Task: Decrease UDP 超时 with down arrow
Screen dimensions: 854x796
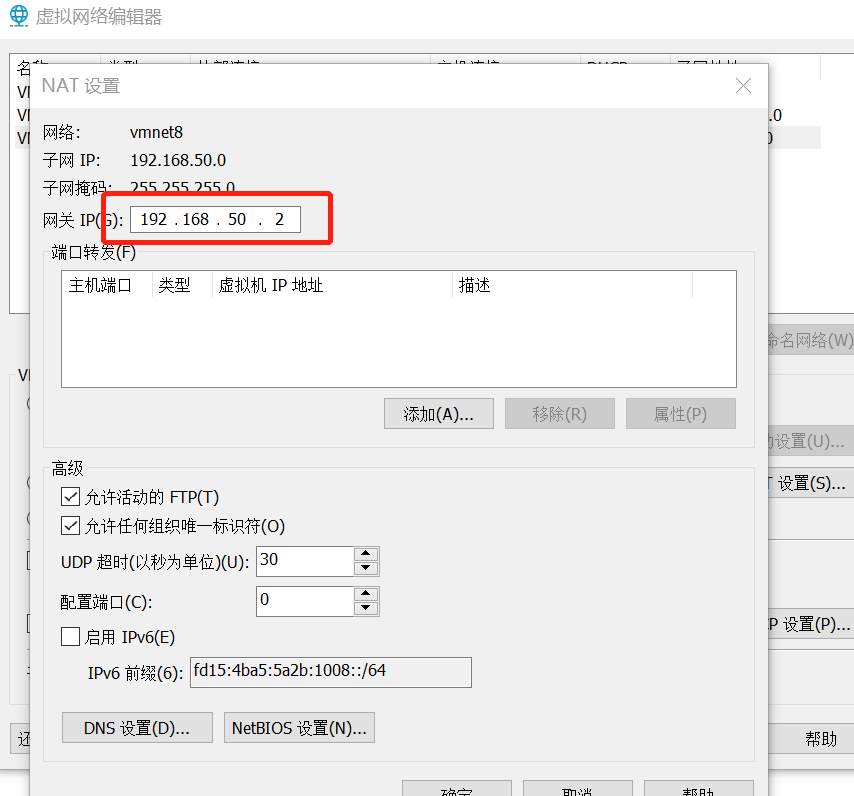Action: (x=366, y=568)
